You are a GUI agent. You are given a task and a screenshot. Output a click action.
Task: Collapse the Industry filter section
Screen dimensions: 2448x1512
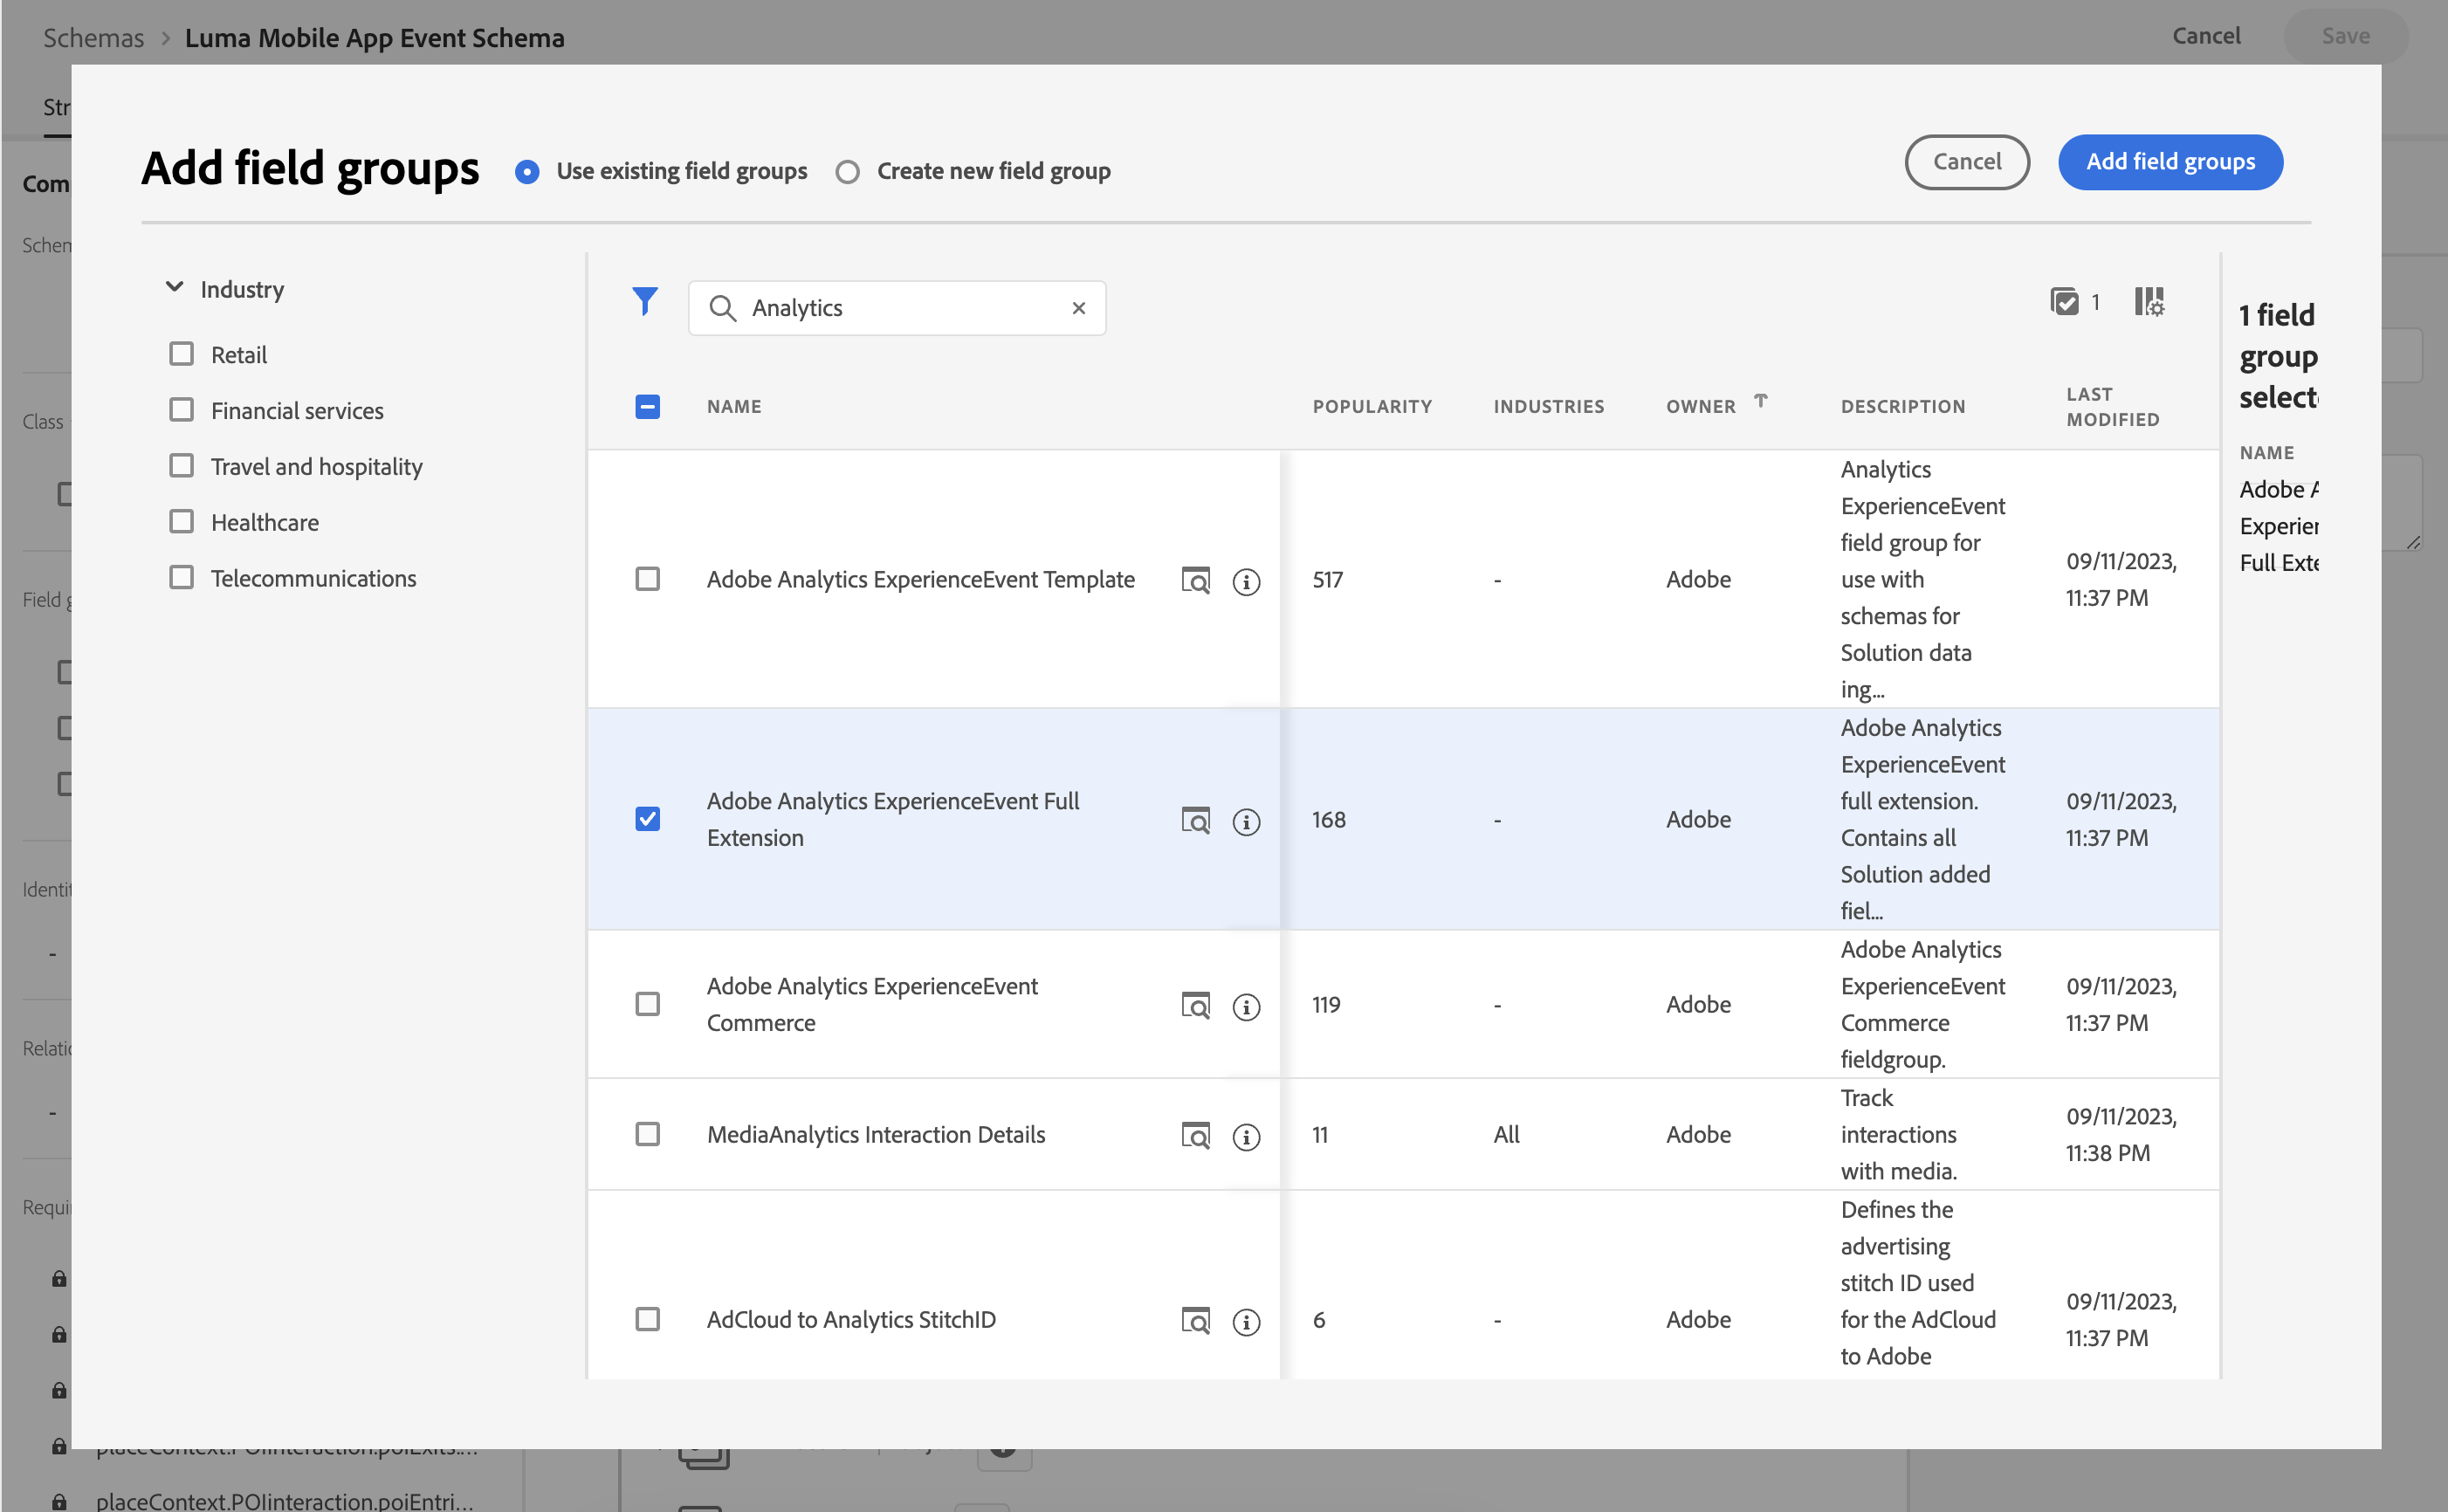[174, 288]
